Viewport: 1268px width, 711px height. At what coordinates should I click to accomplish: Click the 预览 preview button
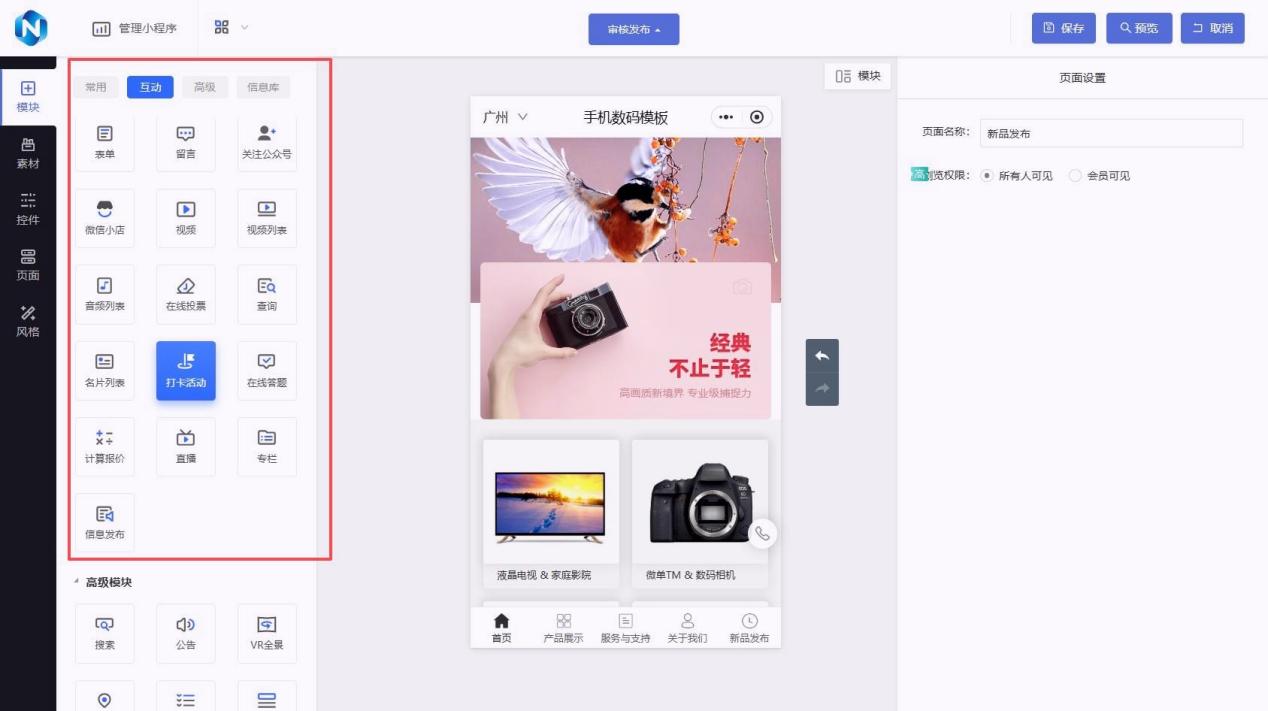(1138, 28)
